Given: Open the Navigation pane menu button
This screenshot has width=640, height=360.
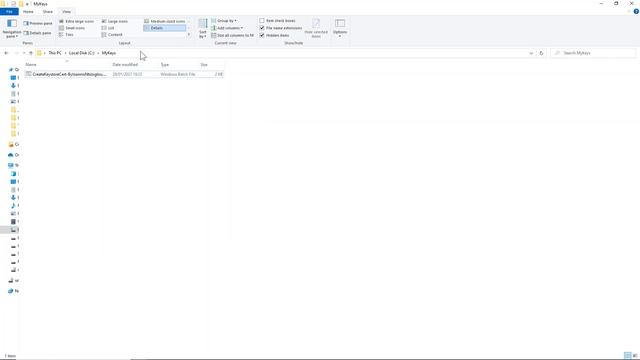Looking at the screenshot, I should coord(11,28).
